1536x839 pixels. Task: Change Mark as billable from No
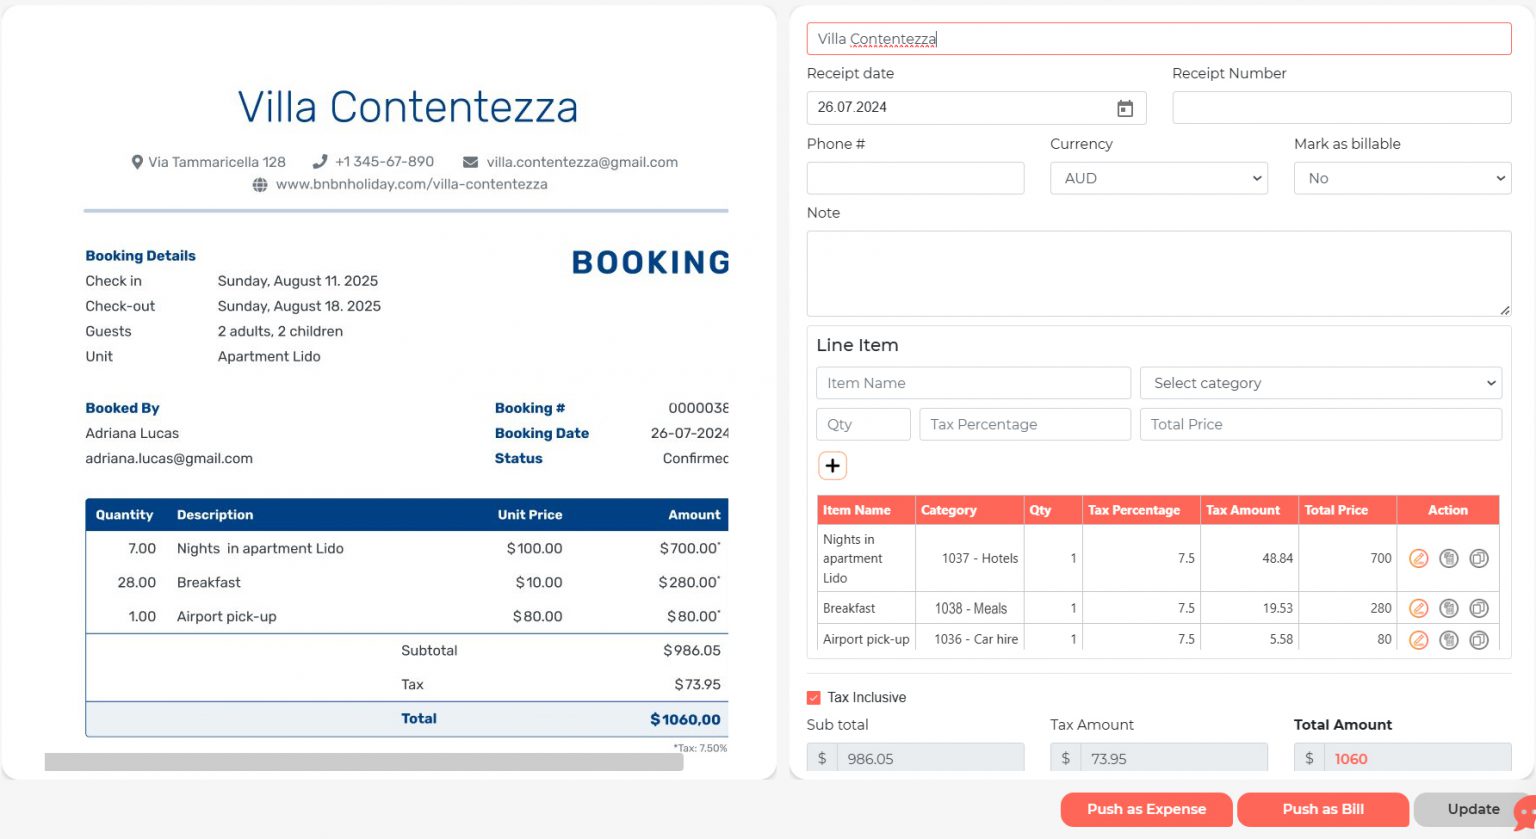(1401, 178)
